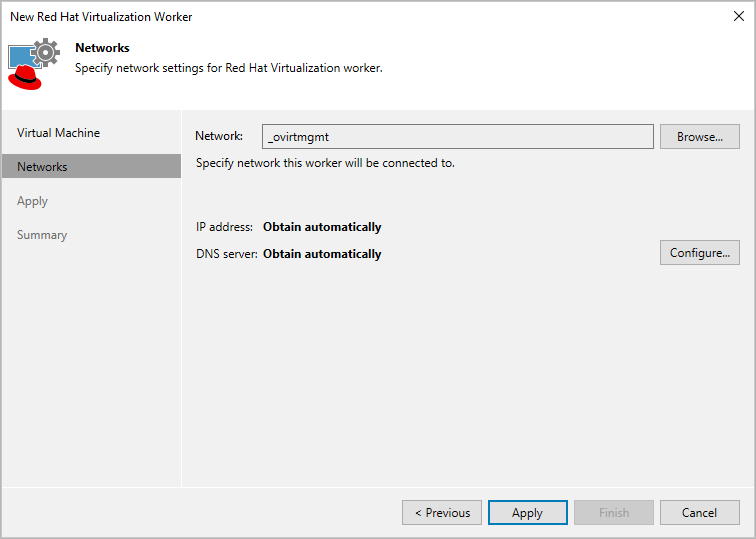Image resolution: width=756 pixels, height=539 pixels.
Task: Click the greyed-out Finish button
Action: coord(614,512)
